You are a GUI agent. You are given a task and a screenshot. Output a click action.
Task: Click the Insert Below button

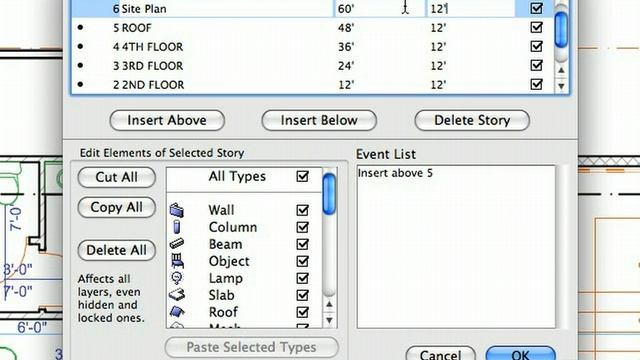pyautogui.click(x=319, y=120)
